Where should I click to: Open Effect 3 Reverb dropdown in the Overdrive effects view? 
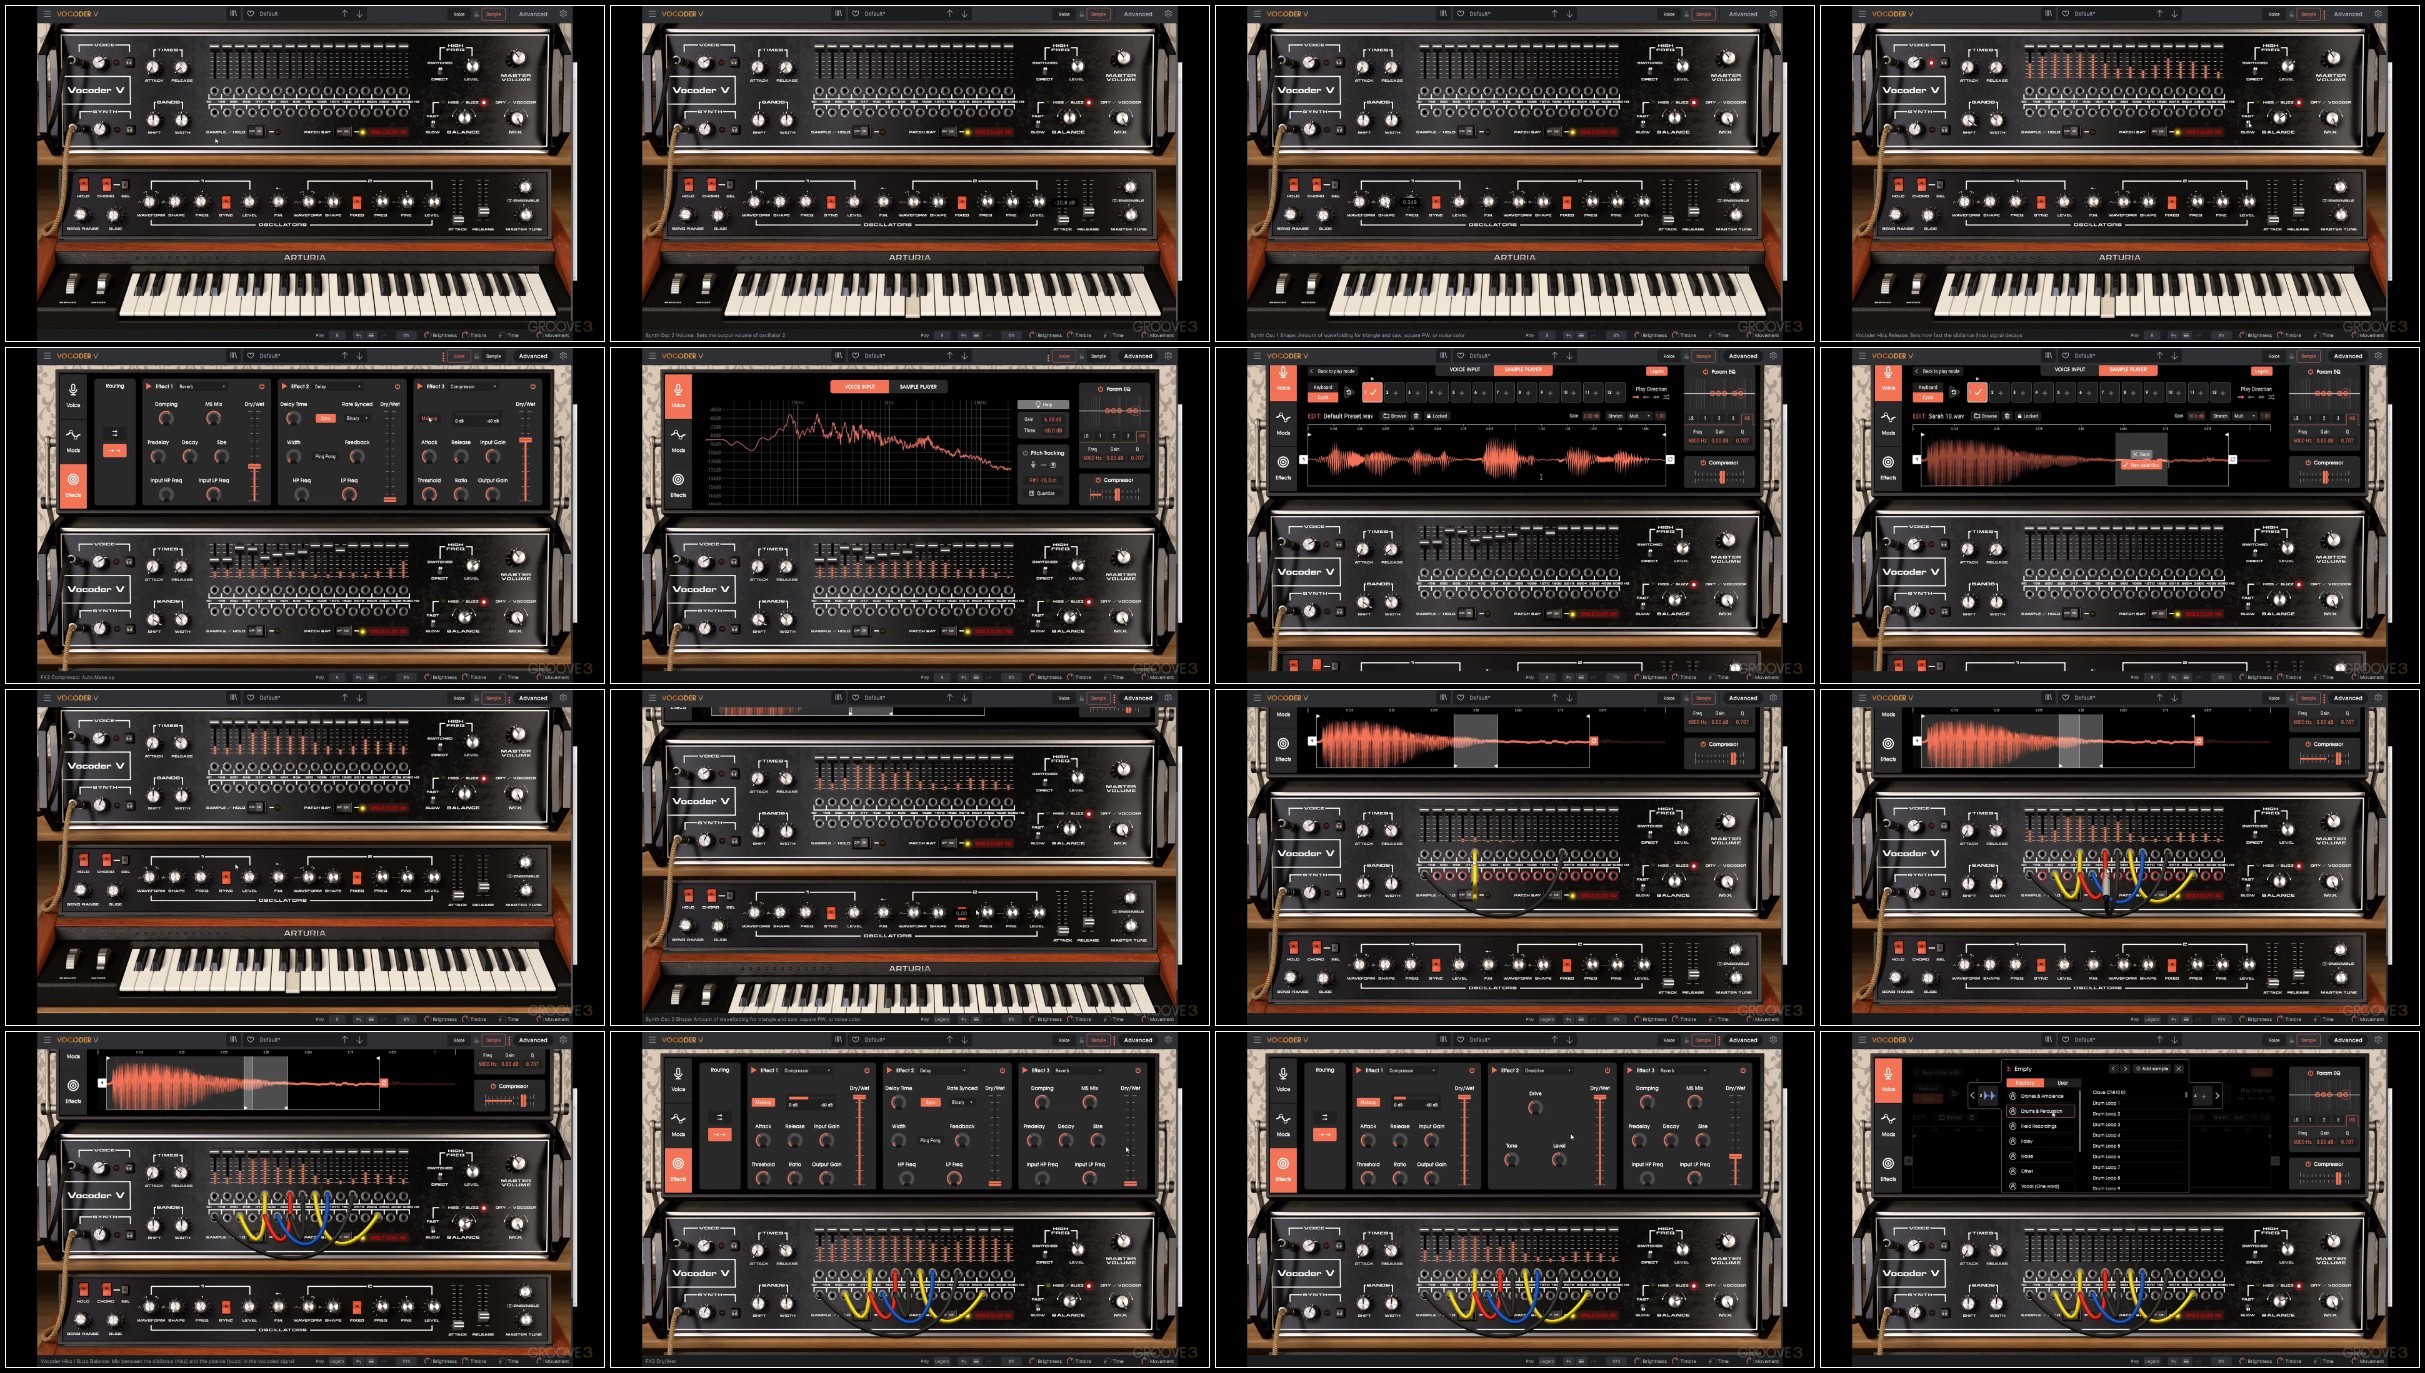(x=1683, y=1070)
